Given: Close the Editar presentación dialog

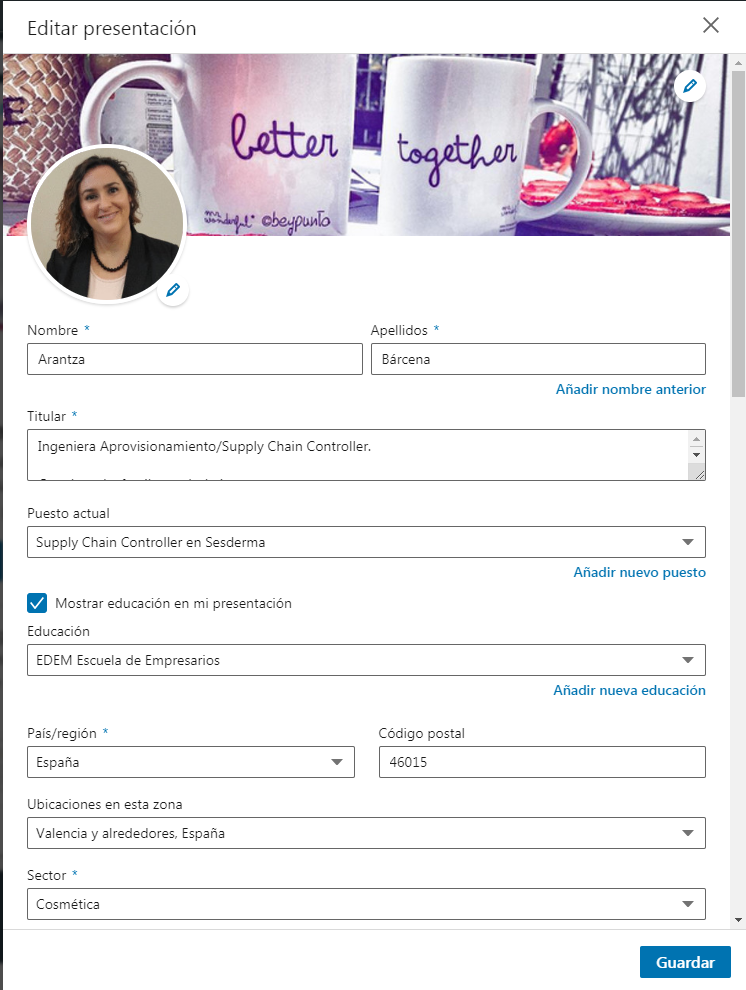Looking at the screenshot, I should pyautogui.click(x=711, y=25).
